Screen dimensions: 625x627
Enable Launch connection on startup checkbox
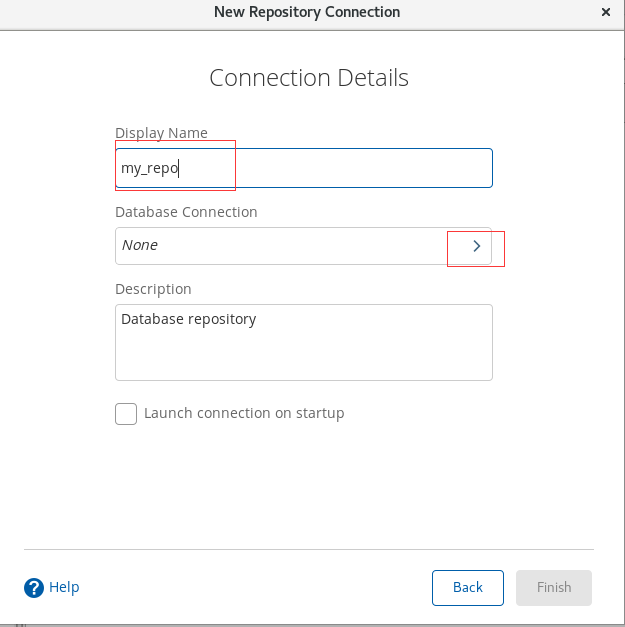point(126,413)
